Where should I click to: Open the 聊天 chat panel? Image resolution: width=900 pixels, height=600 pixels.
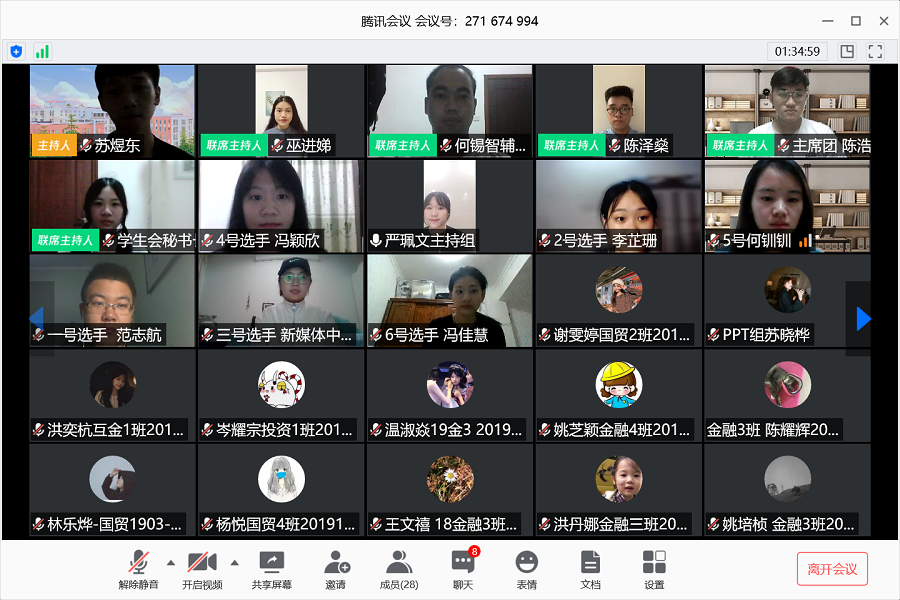462,563
